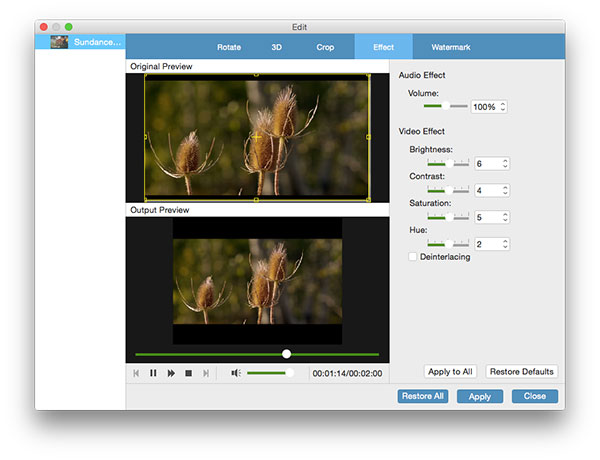The width and height of the screenshot is (600, 460).
Task: Click the top-left crop frame handle
Action: pos(145,75)
